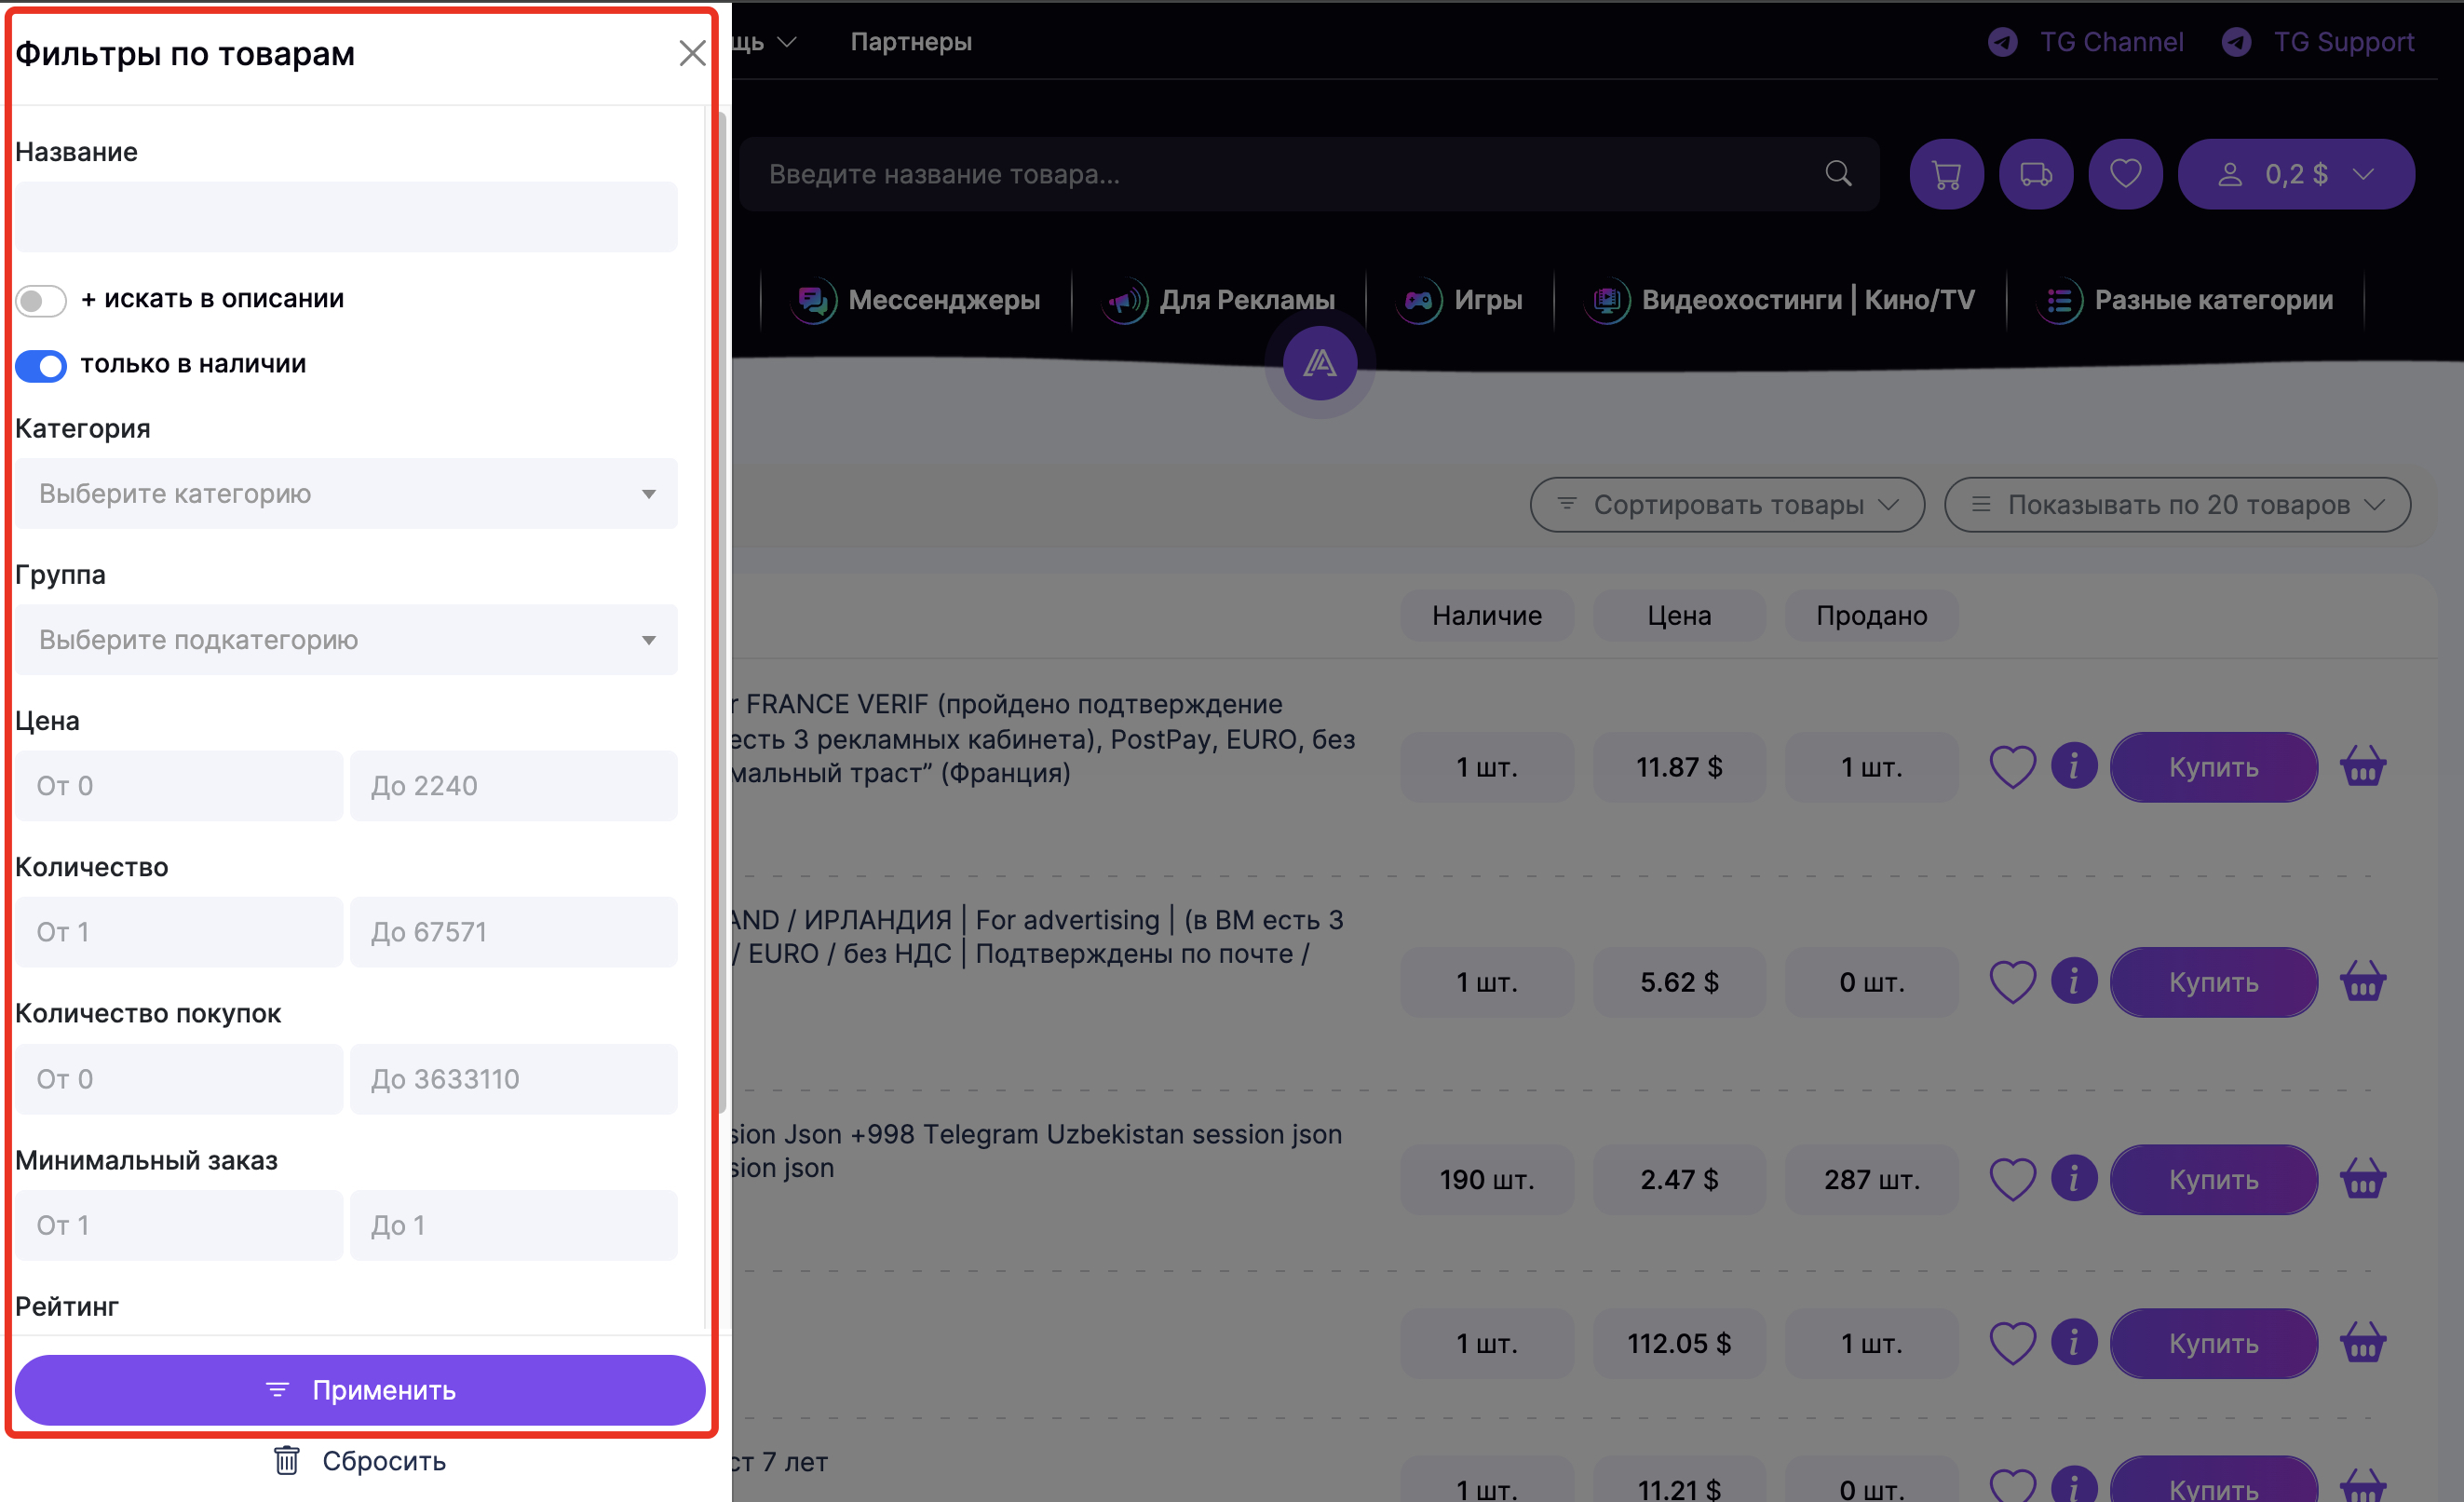The width and height of the screenshot is (2464, 1502).
Task: Open the items-per-page 20 products dropdown
Action: point(2177,505)
